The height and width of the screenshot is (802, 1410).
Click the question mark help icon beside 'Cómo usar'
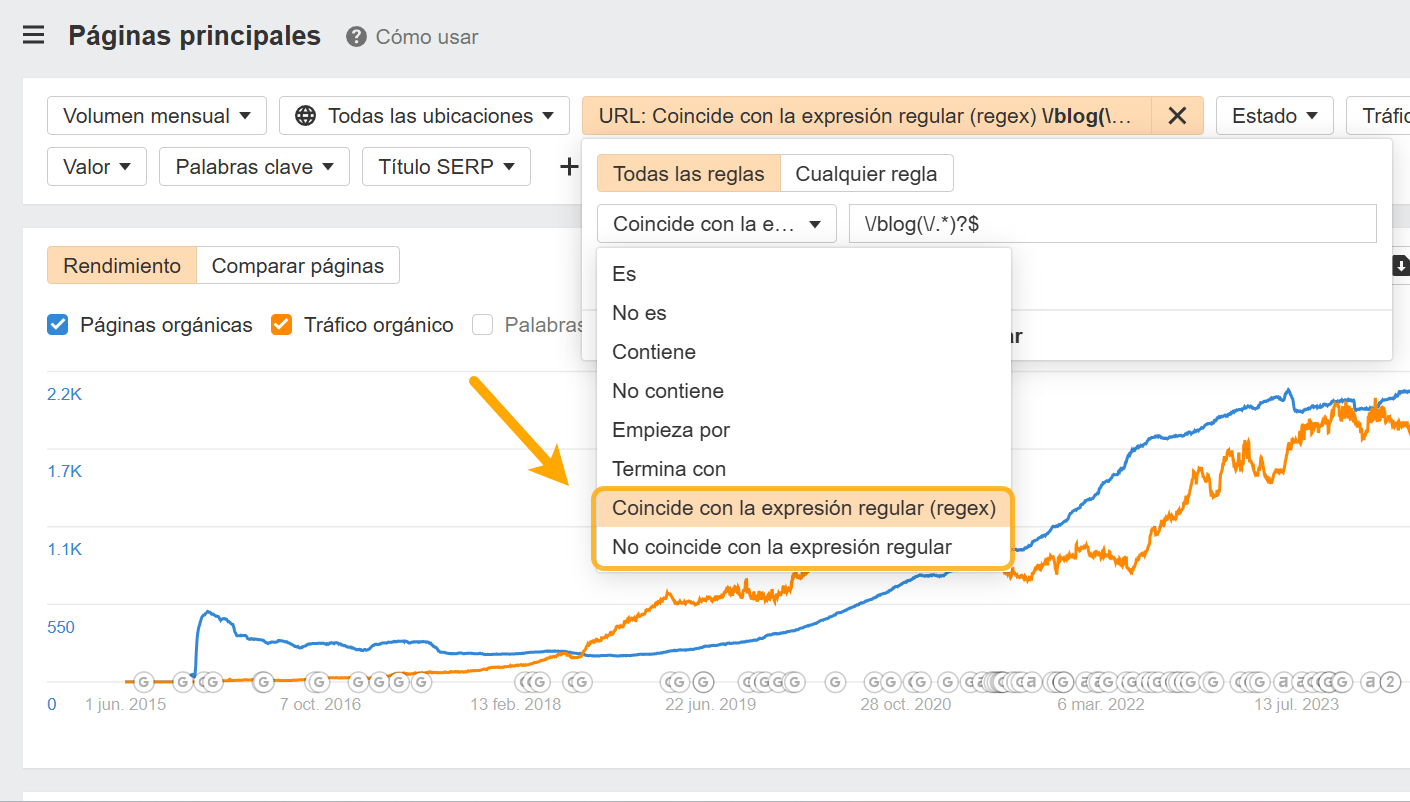(x=356, y=36)
